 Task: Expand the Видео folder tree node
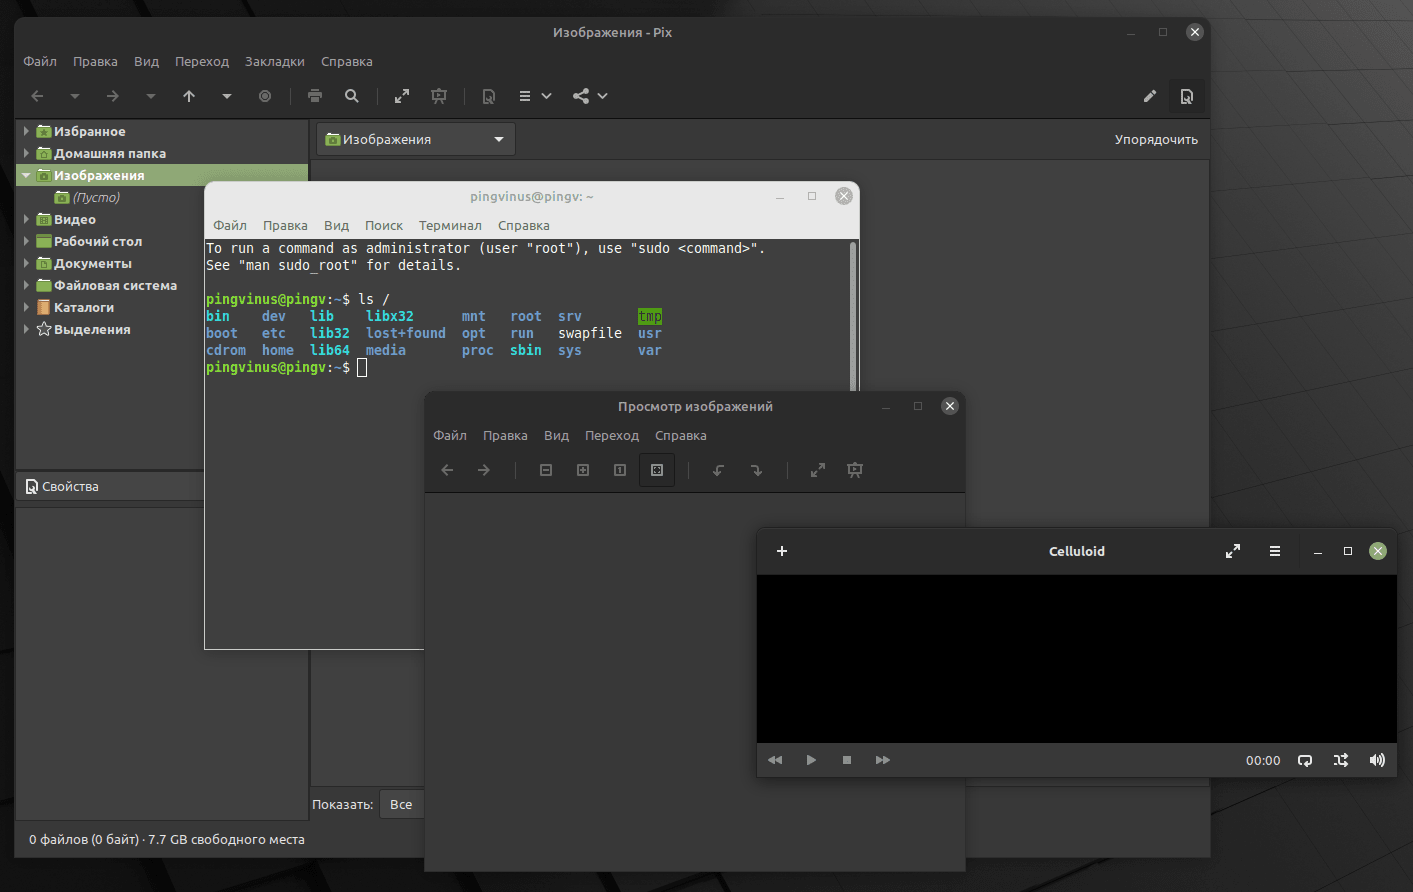click(26, 219)
